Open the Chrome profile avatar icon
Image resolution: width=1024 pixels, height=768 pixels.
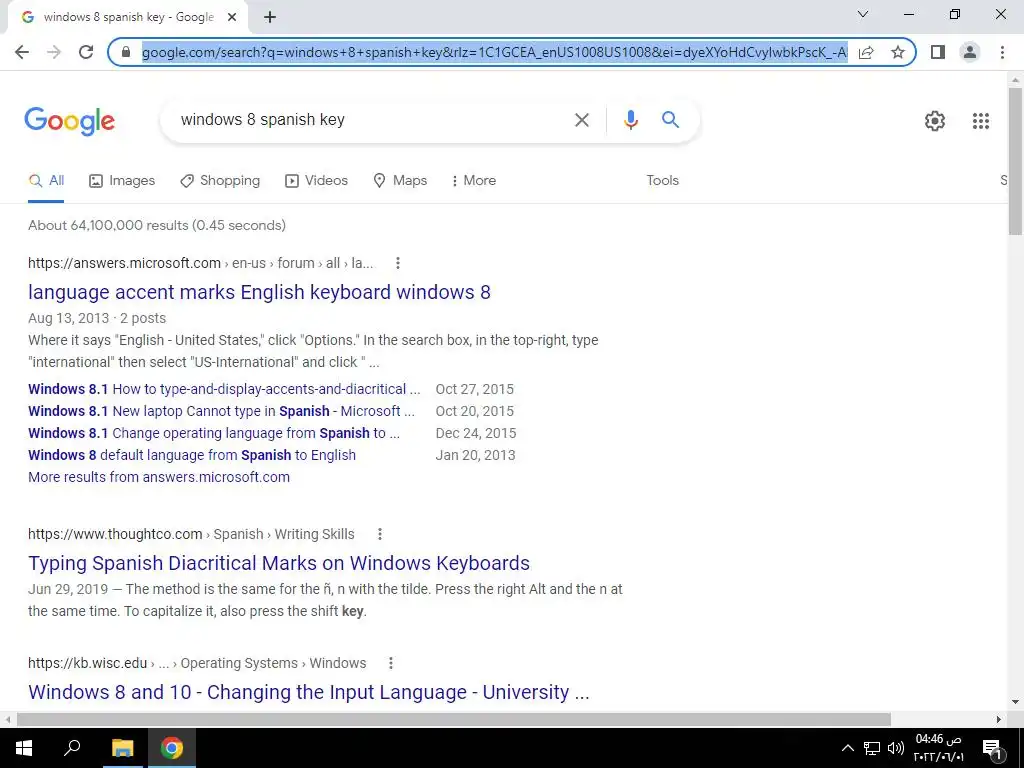(x=970, y=52)
